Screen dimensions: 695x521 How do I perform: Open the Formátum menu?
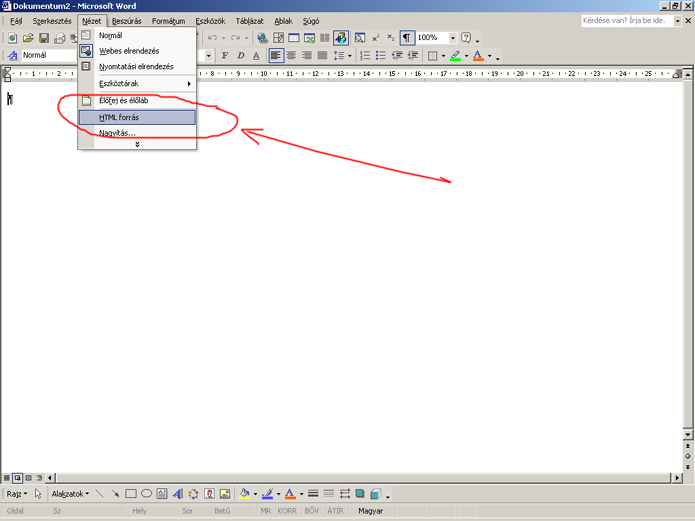(x=168, y=21)
